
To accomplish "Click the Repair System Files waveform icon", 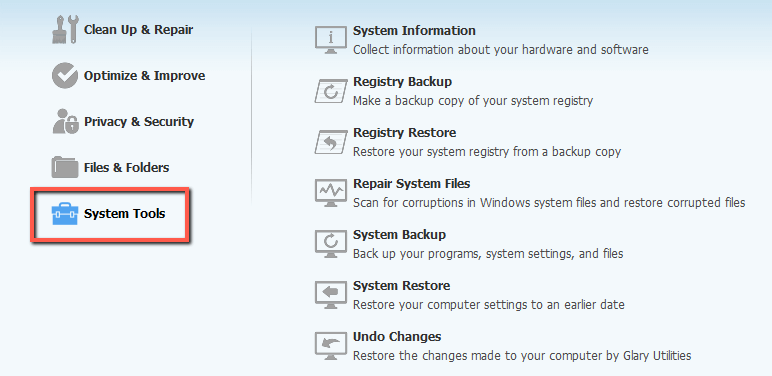I will 330,193.
